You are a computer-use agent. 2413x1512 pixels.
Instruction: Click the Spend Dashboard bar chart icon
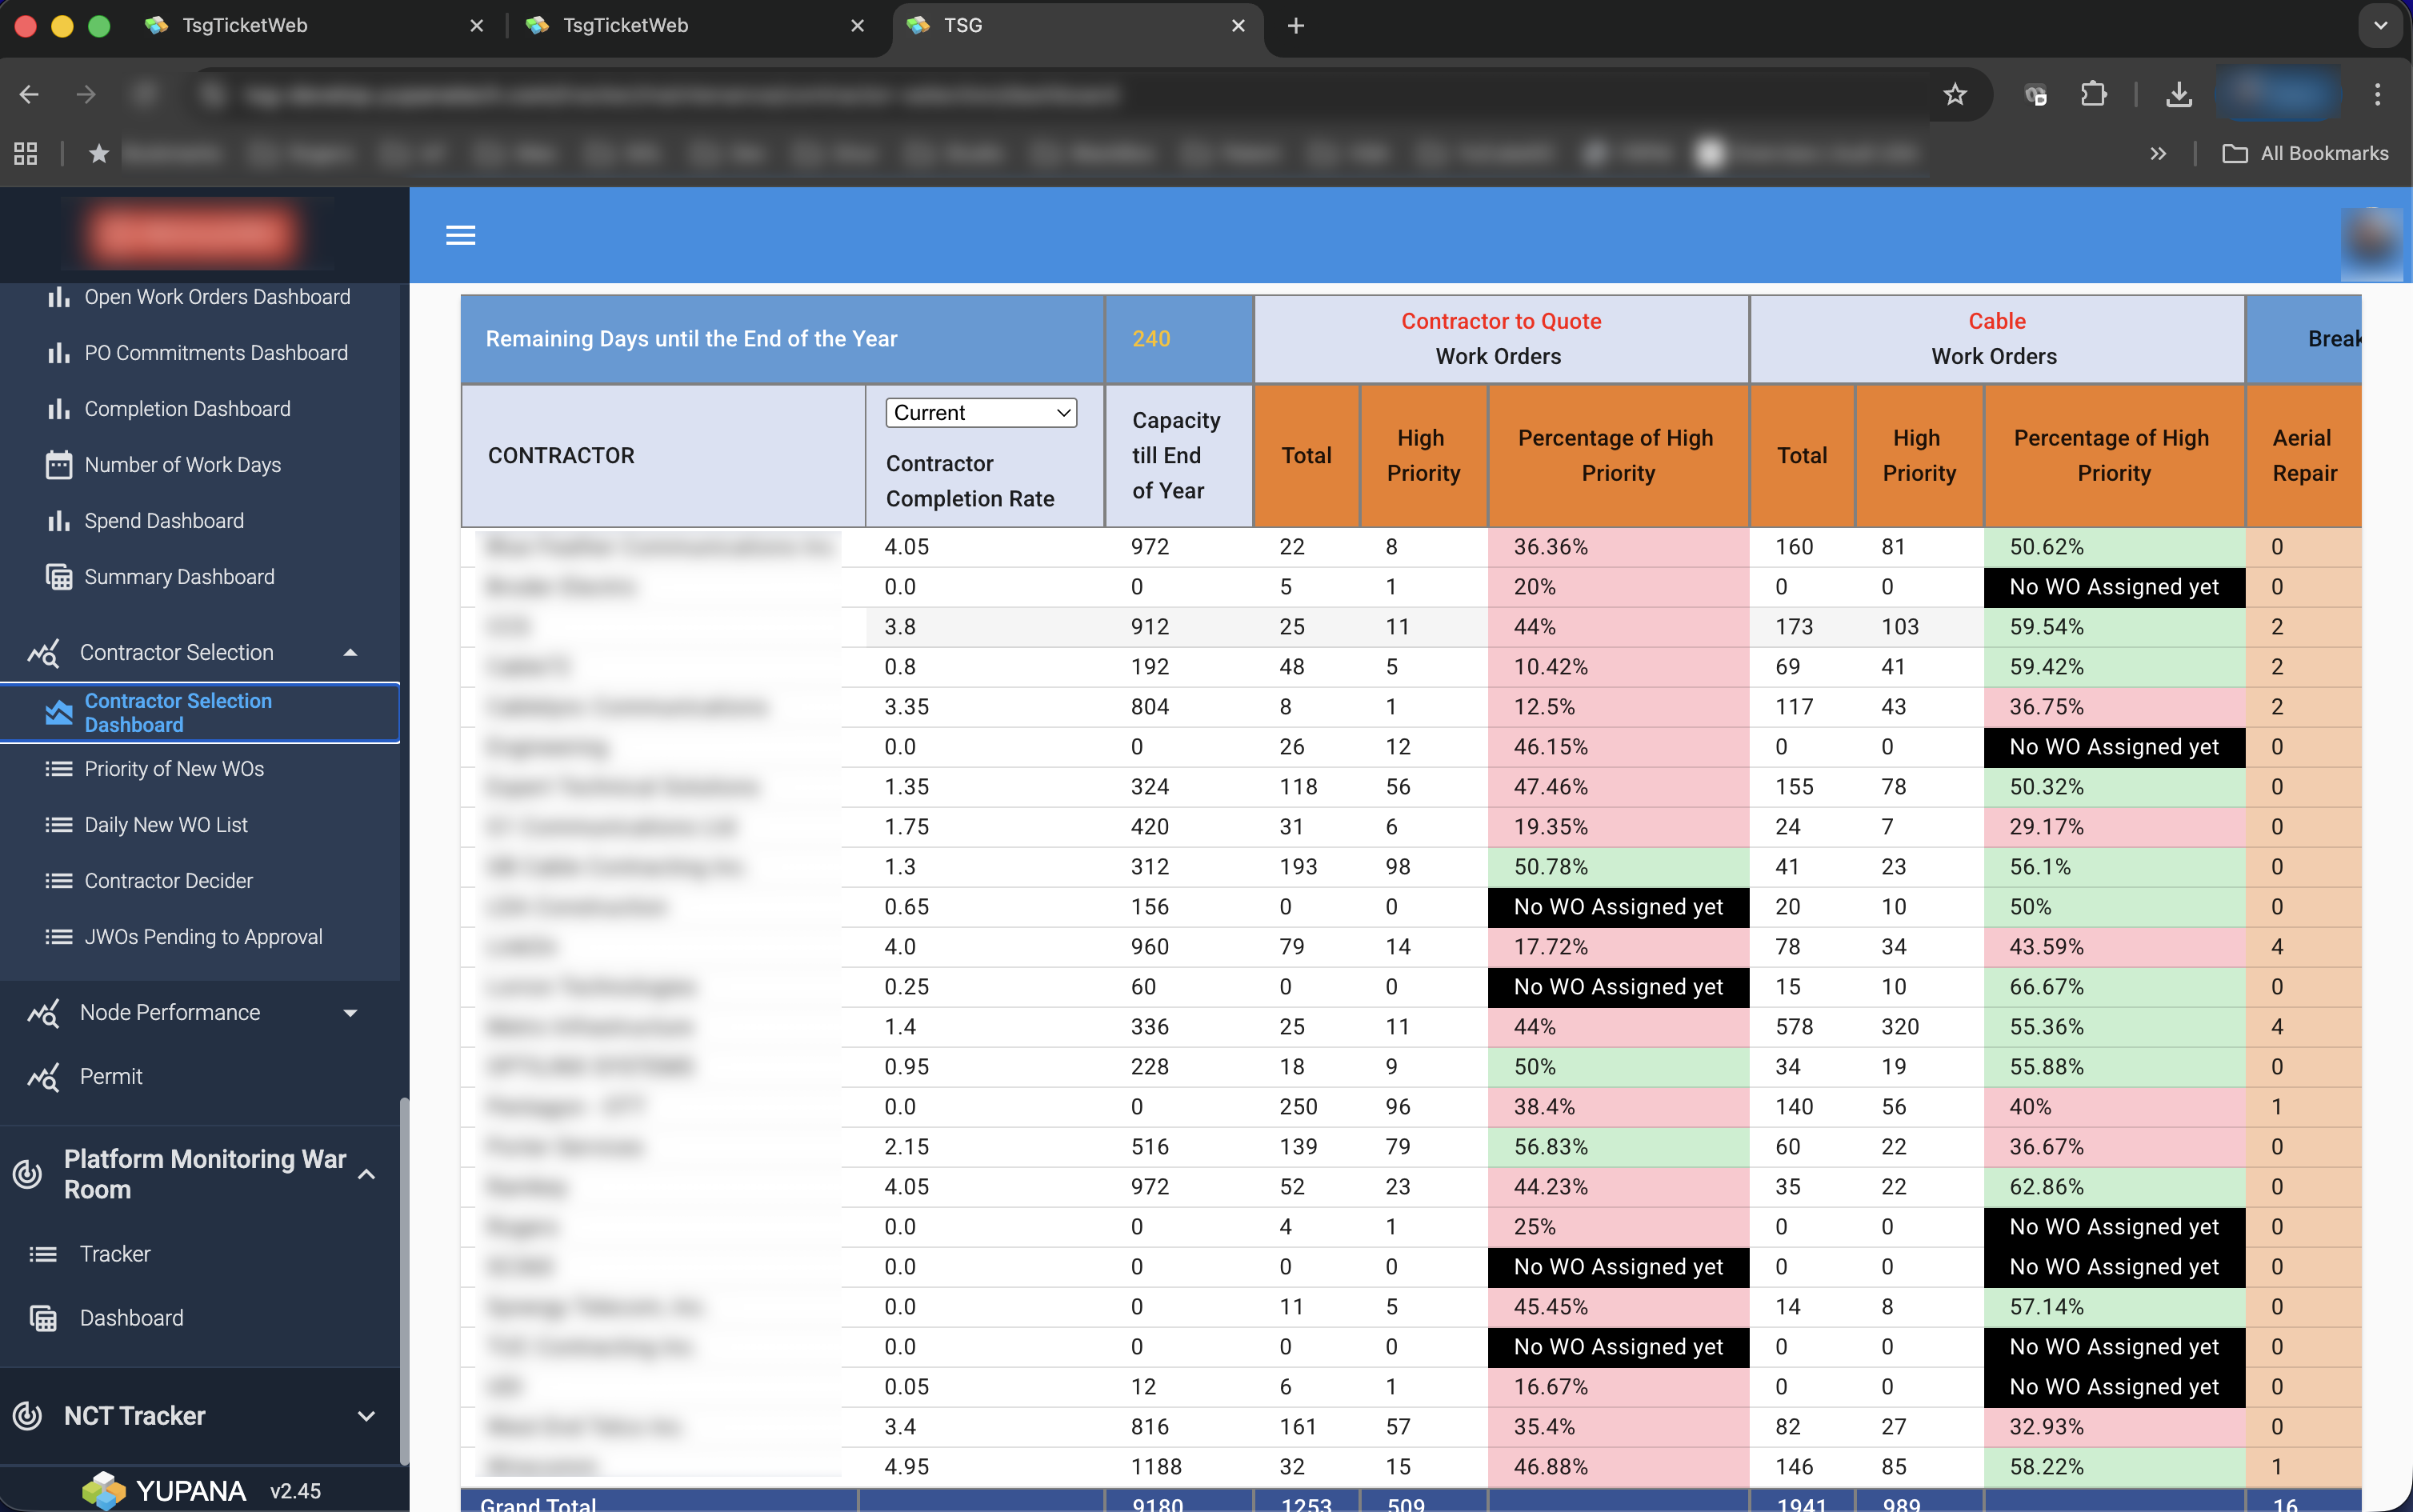59,521
